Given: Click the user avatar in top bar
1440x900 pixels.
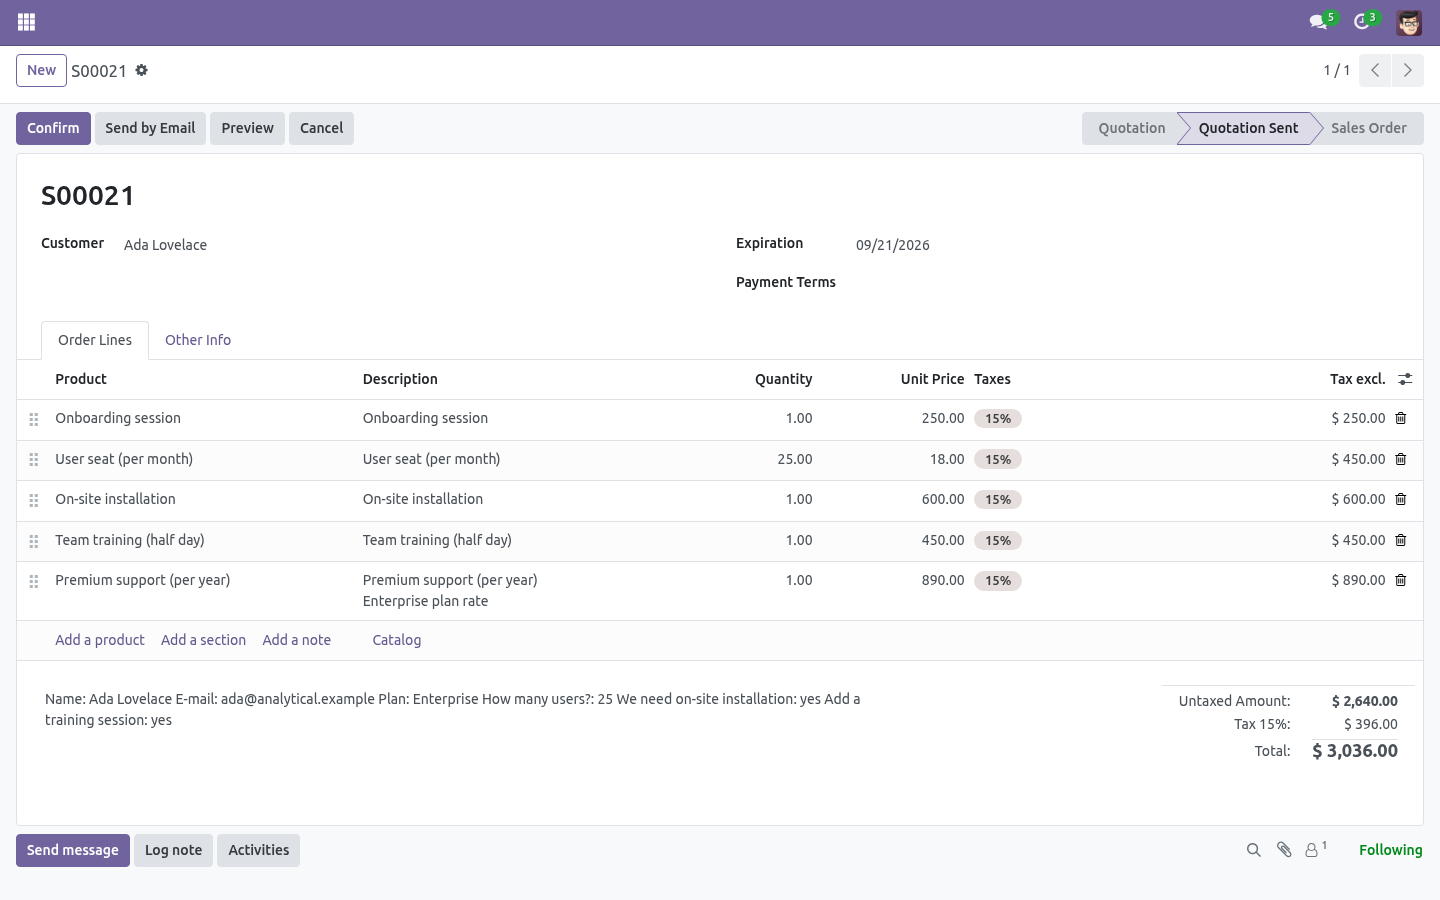Looking at the screenshot, I should tap(1409, 22).
